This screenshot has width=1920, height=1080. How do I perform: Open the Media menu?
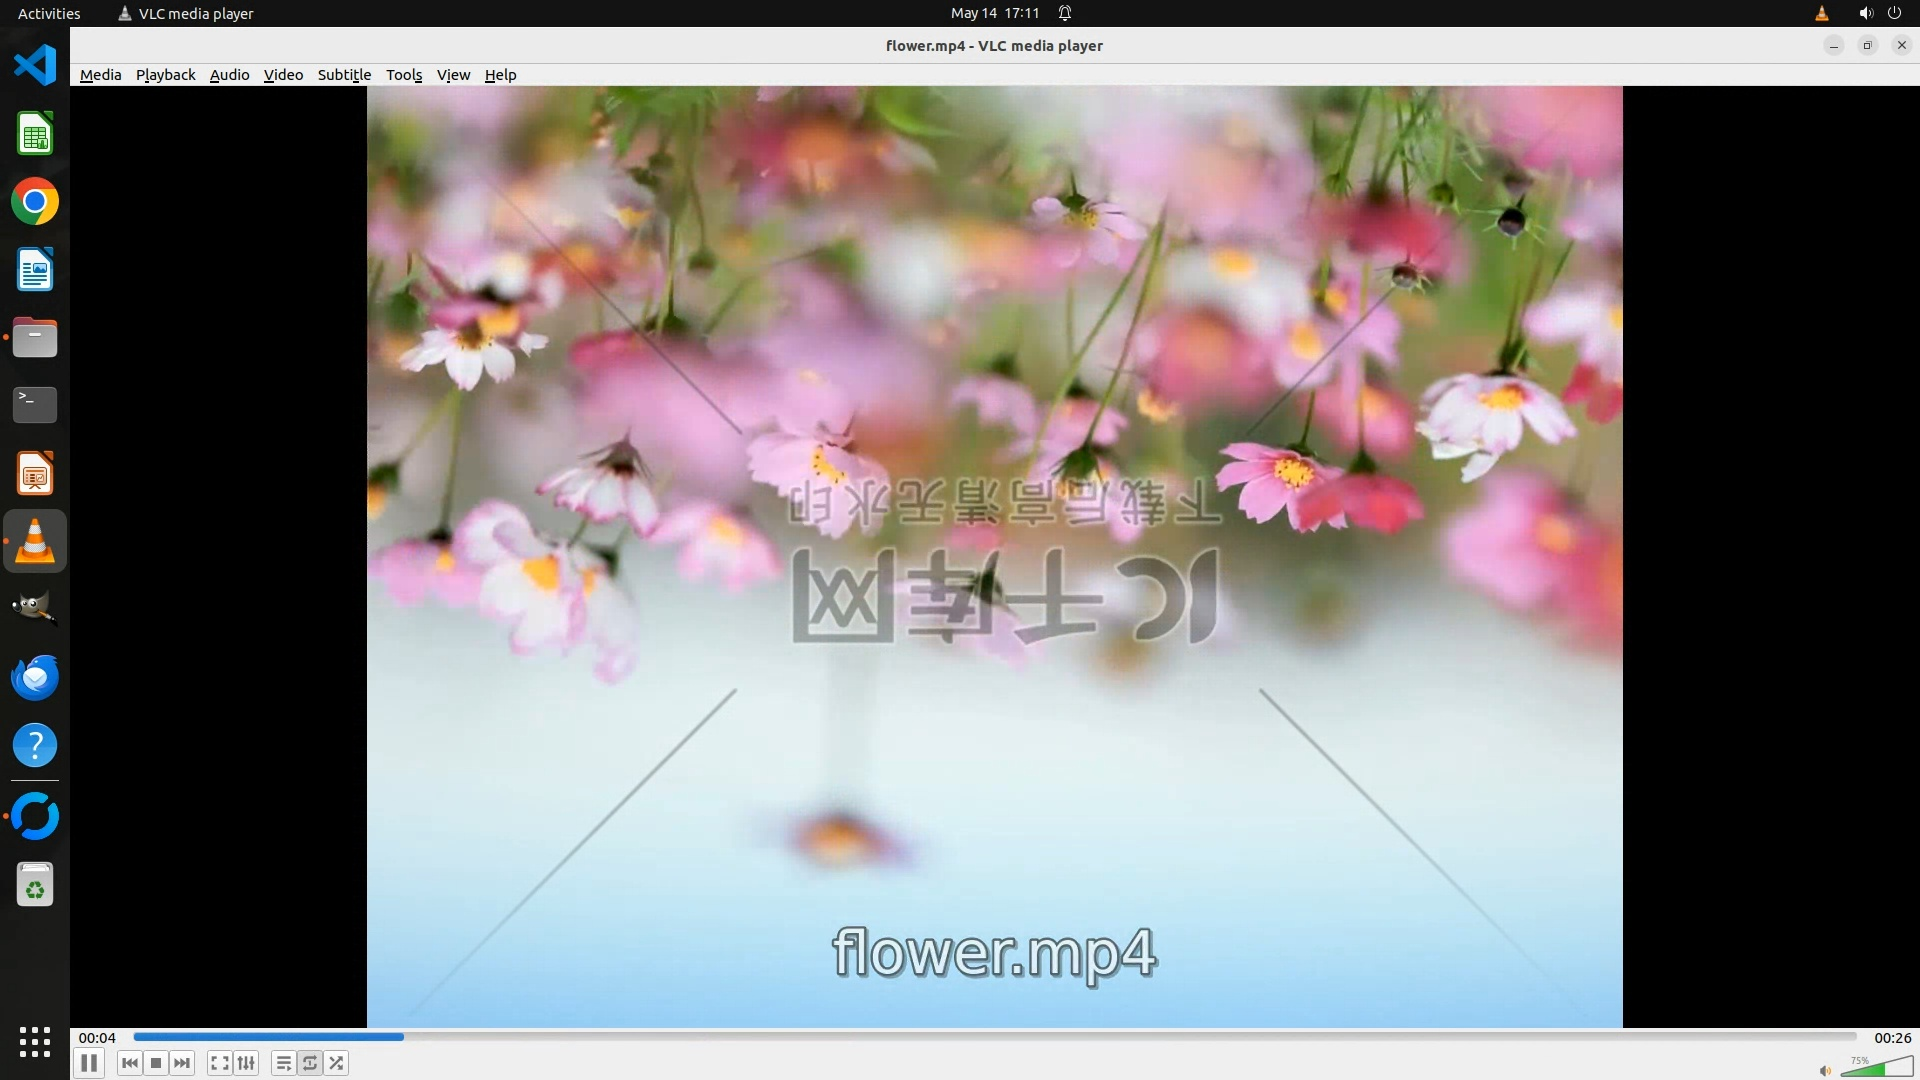tap(100, 75)
